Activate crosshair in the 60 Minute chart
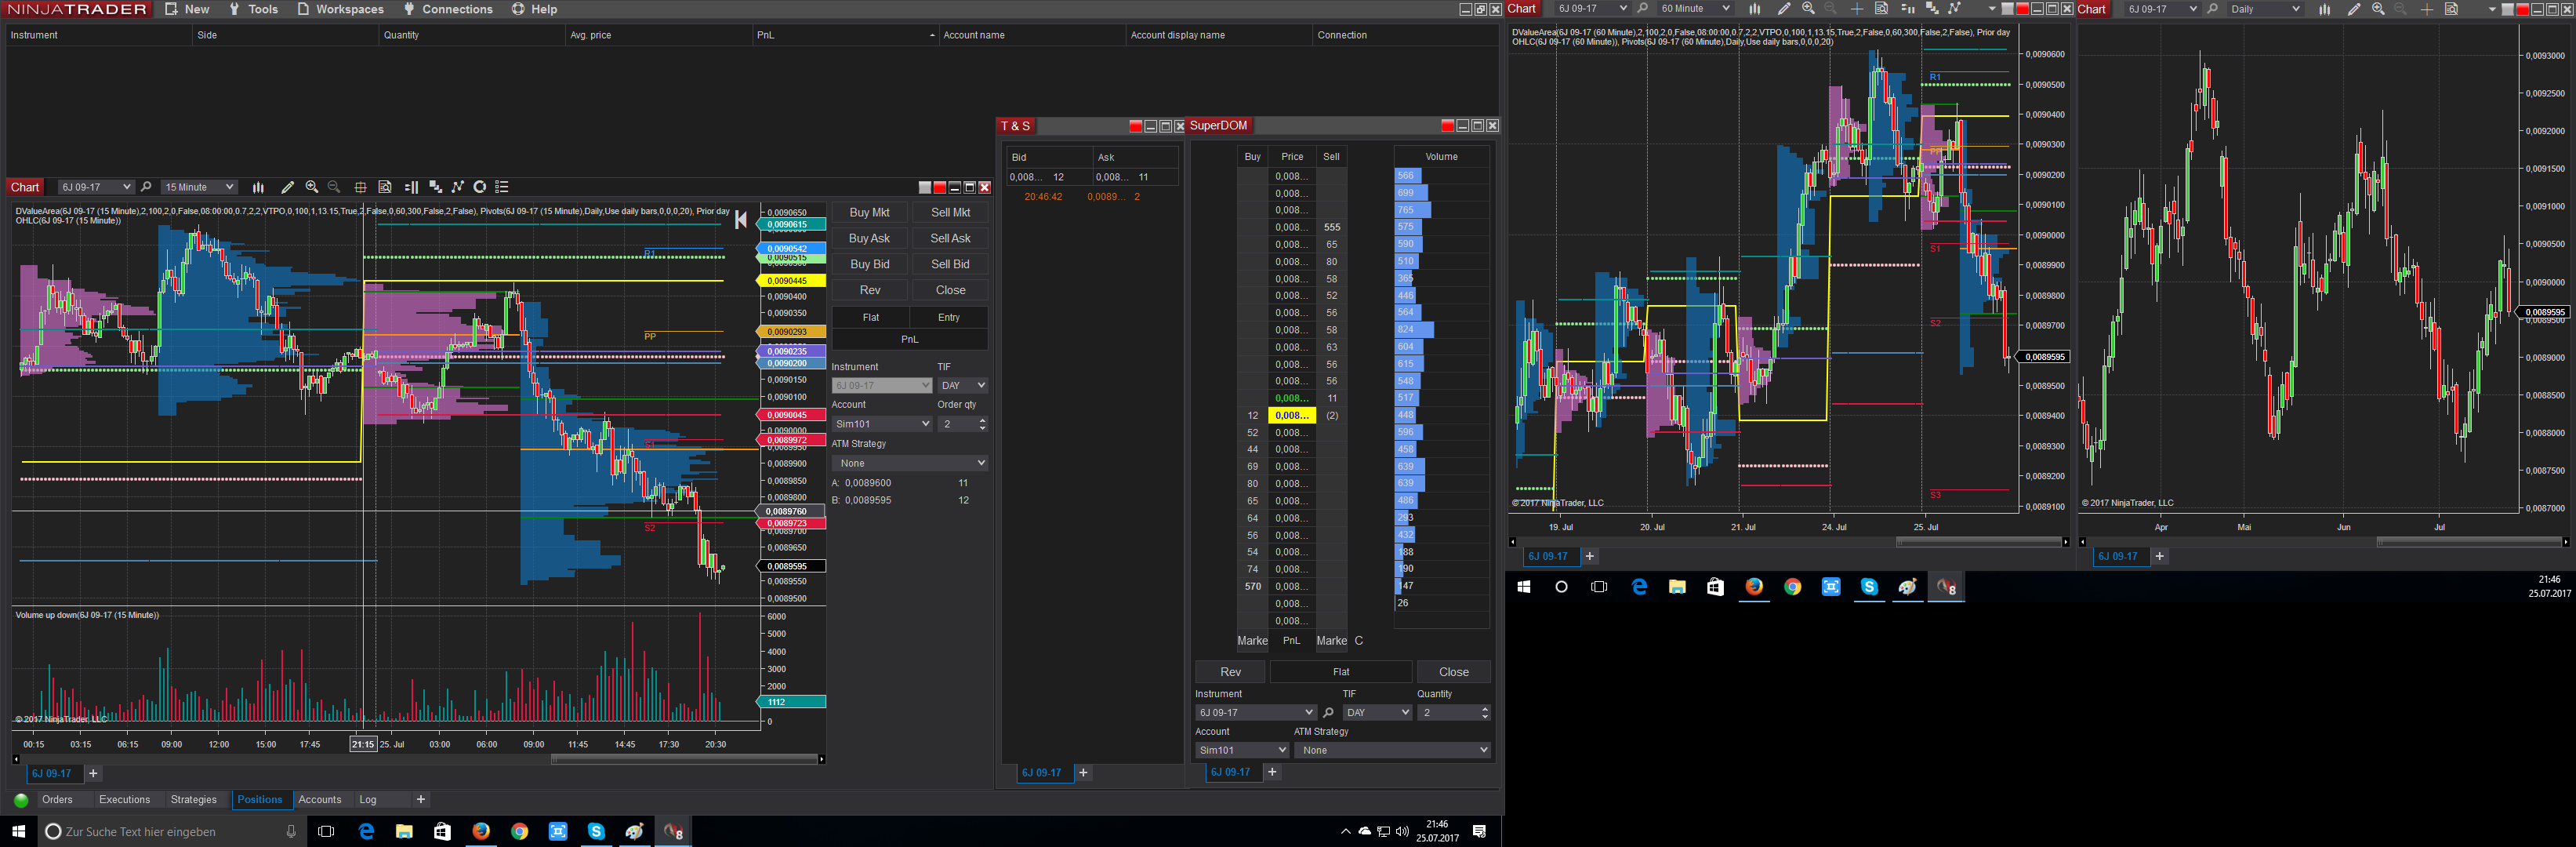Image resolution: width=2576 pixels, height=847 pixels. click(1856, 9)
